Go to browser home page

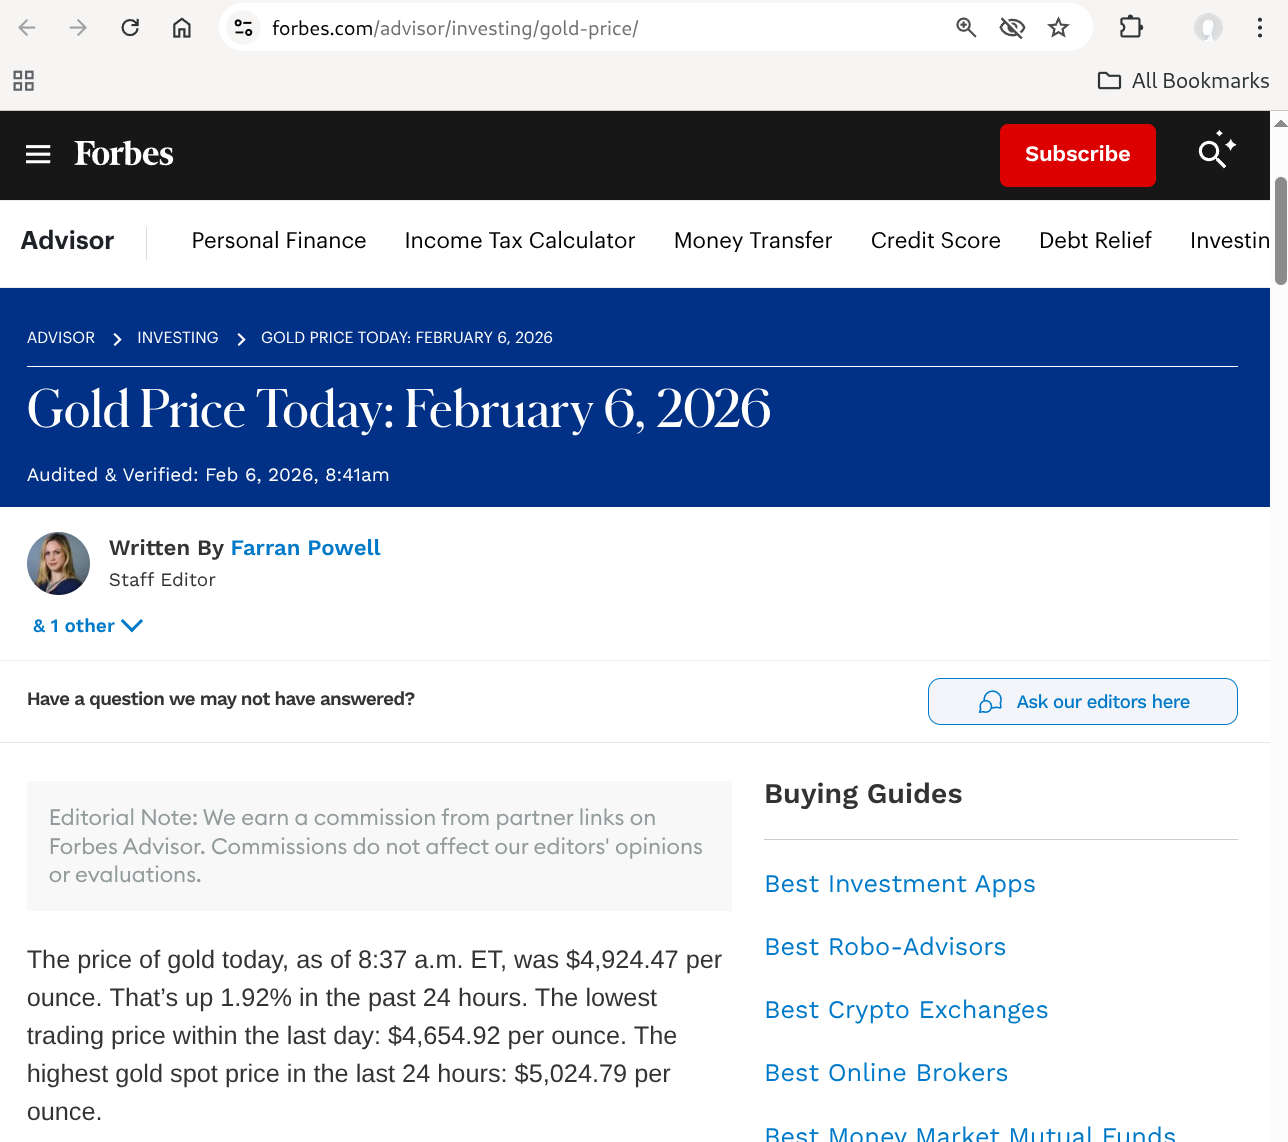(181, 27)
